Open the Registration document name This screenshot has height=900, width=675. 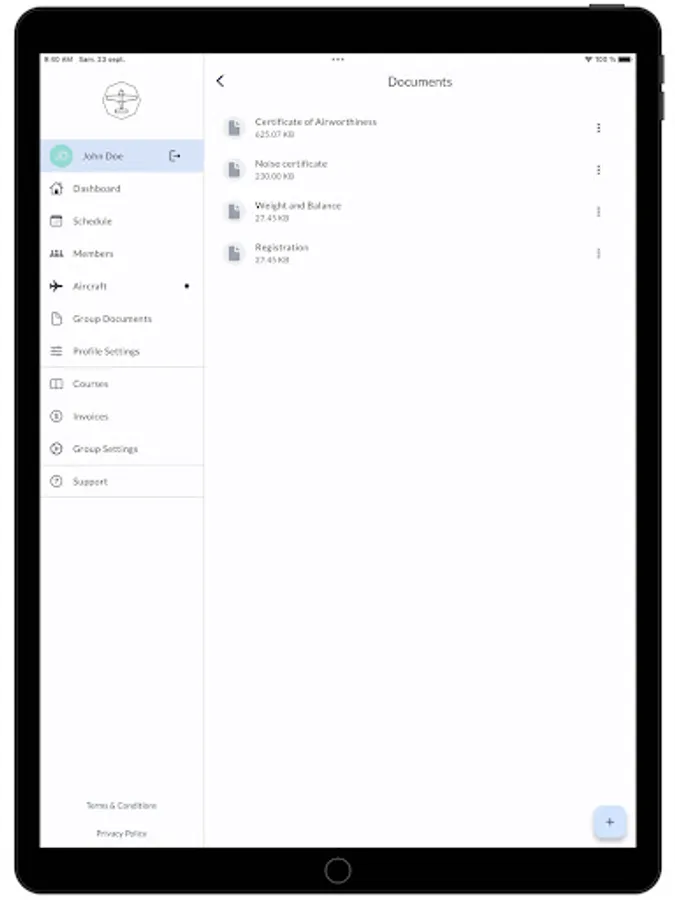[x=281, y=247]
